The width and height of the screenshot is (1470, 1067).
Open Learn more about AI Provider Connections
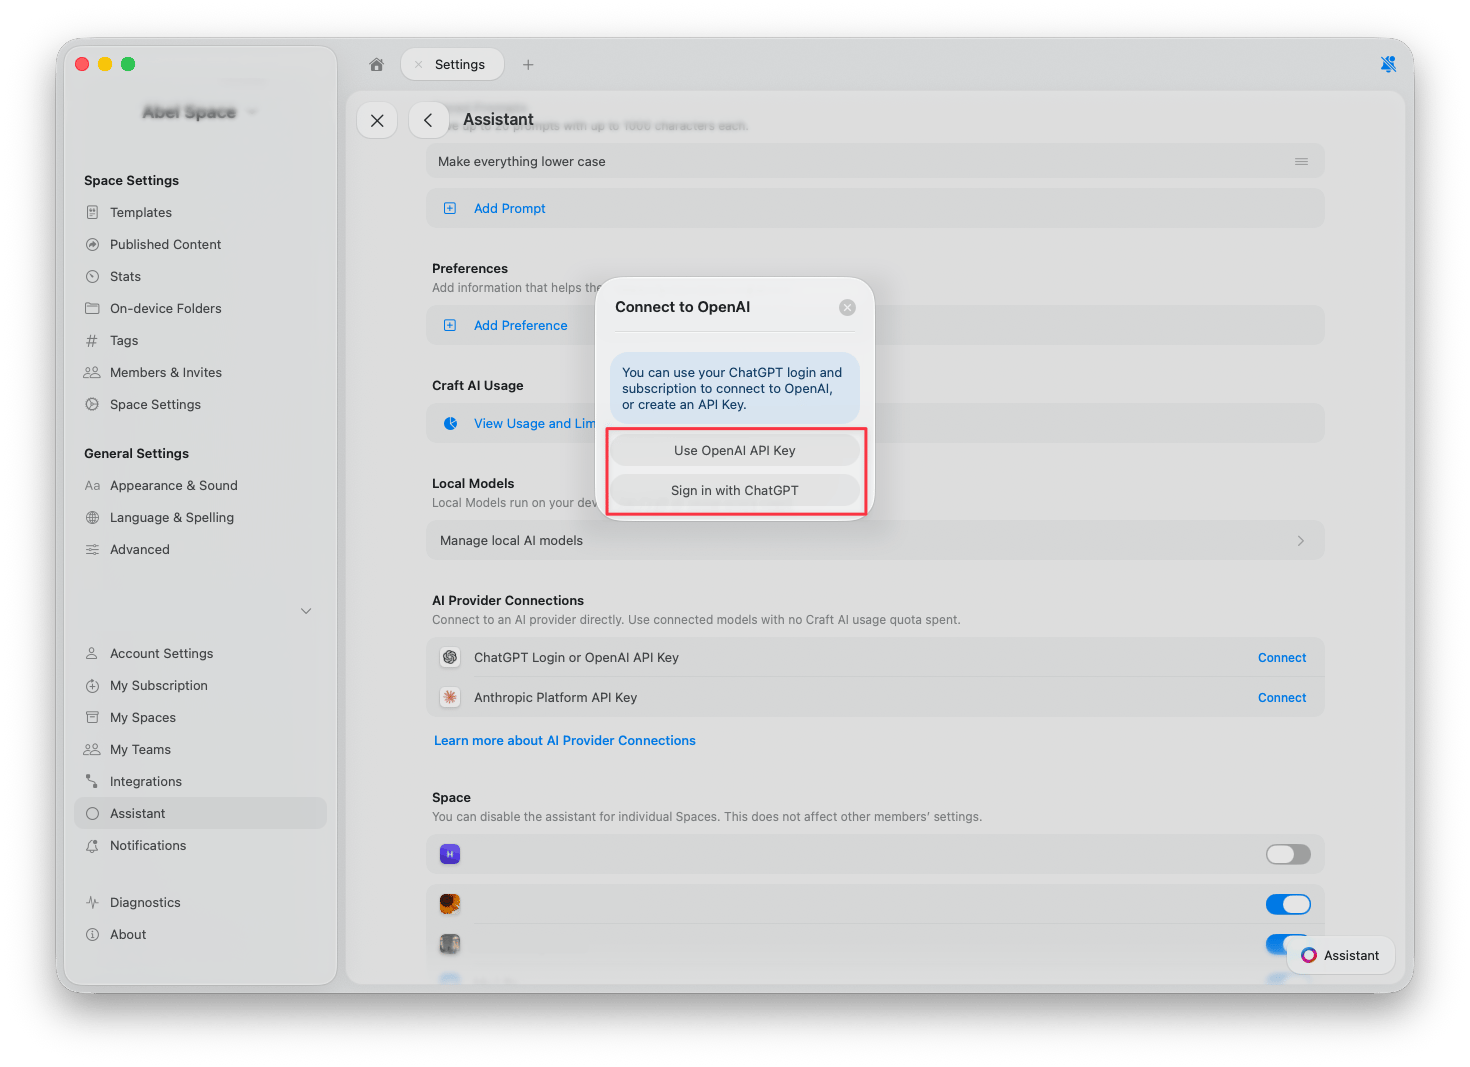point(565,740)
